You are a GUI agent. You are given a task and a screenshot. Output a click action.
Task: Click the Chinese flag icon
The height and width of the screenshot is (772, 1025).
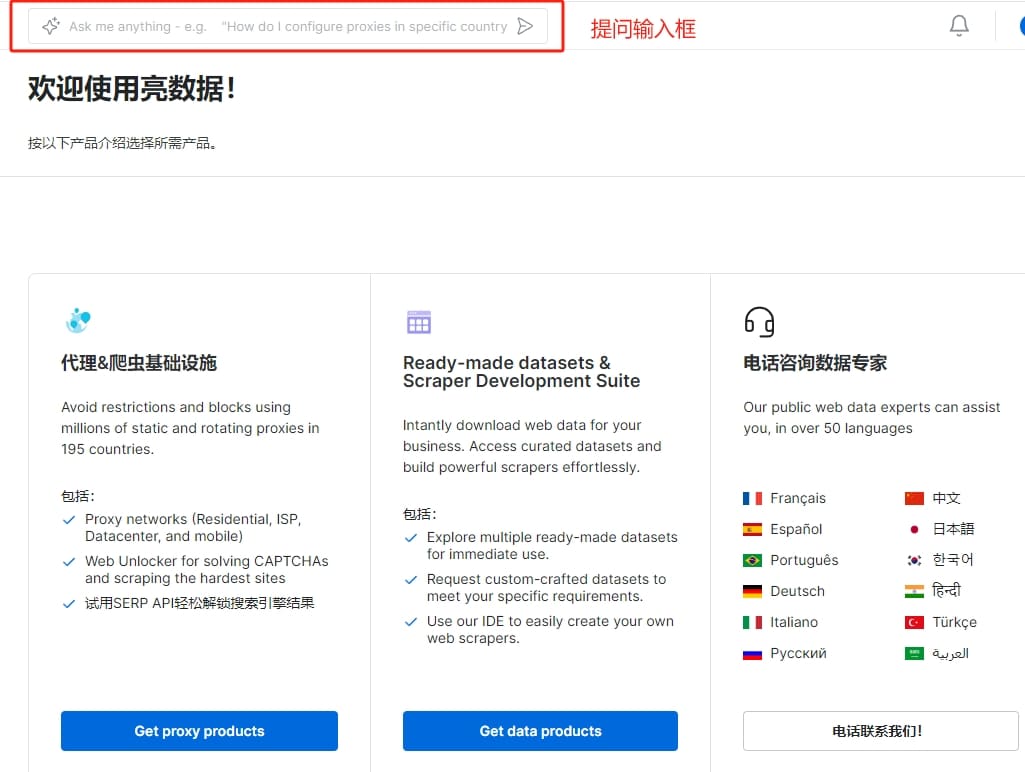point(914,499)
